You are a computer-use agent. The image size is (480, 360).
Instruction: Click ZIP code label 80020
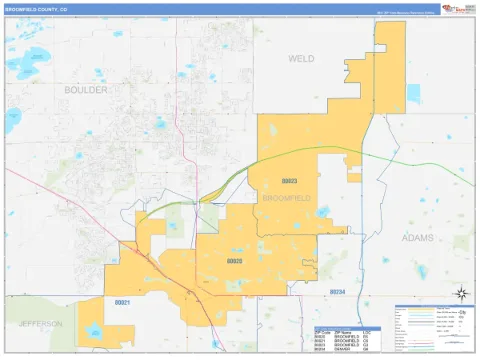pyautogui.click(x=234, y=261)
